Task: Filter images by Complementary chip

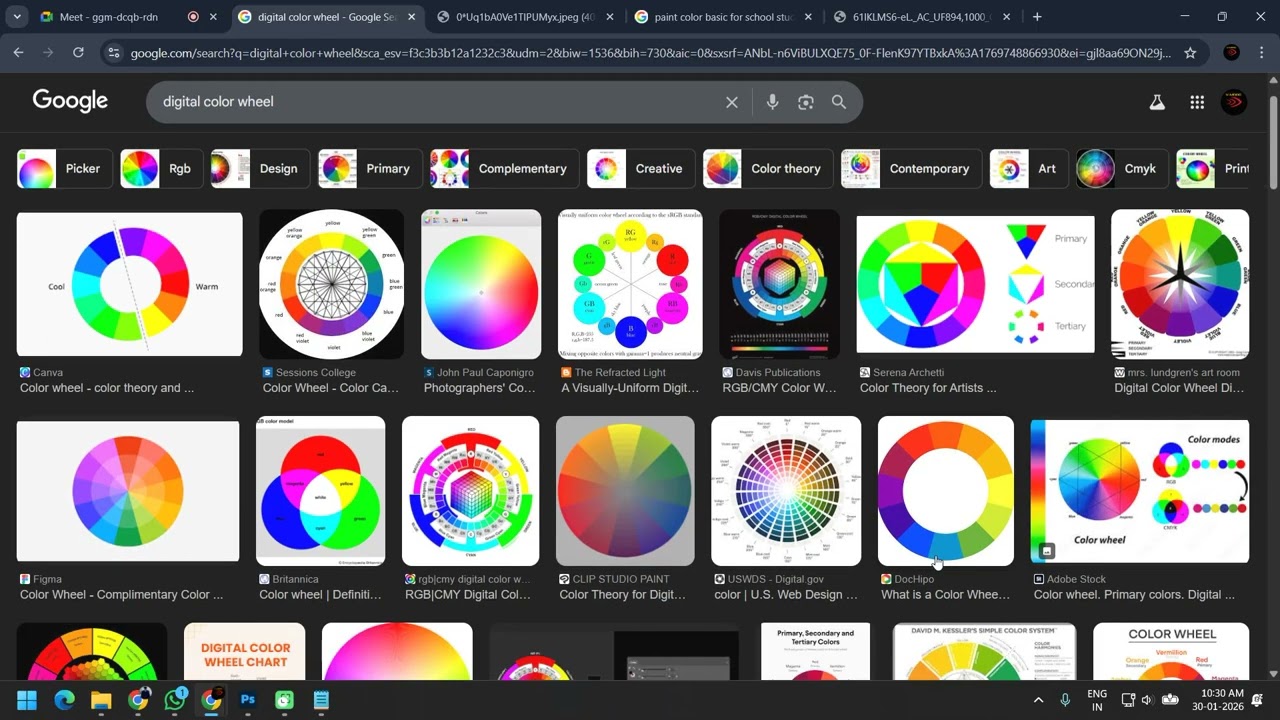Action: [x=505, y=169]
